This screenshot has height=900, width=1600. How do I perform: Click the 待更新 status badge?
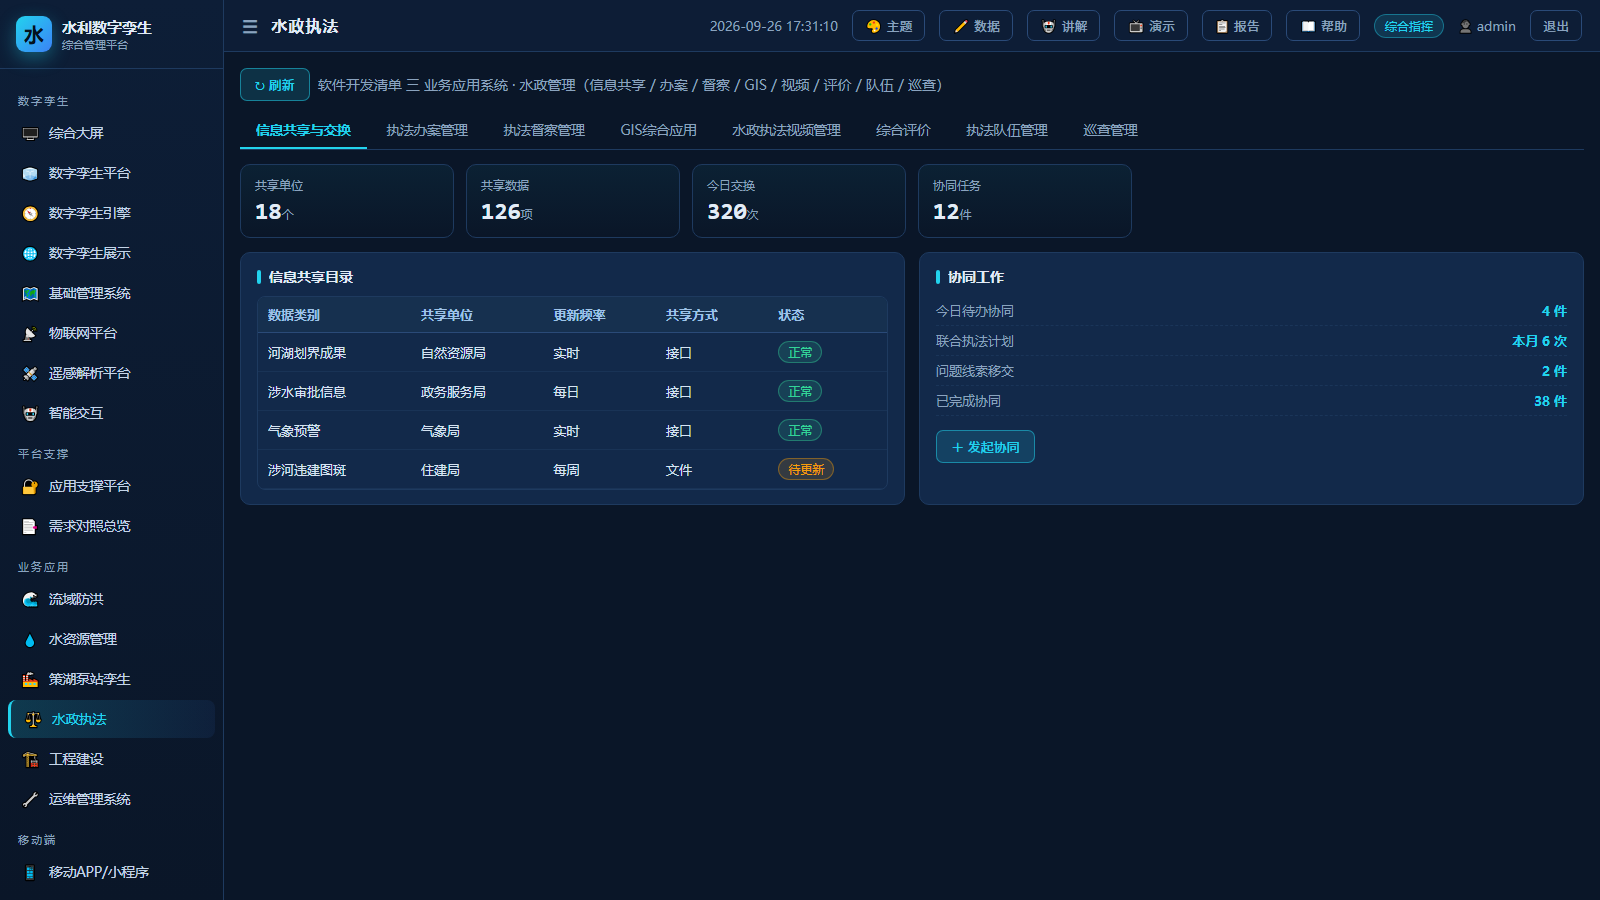pyautogui.click(x=806, y=469)
